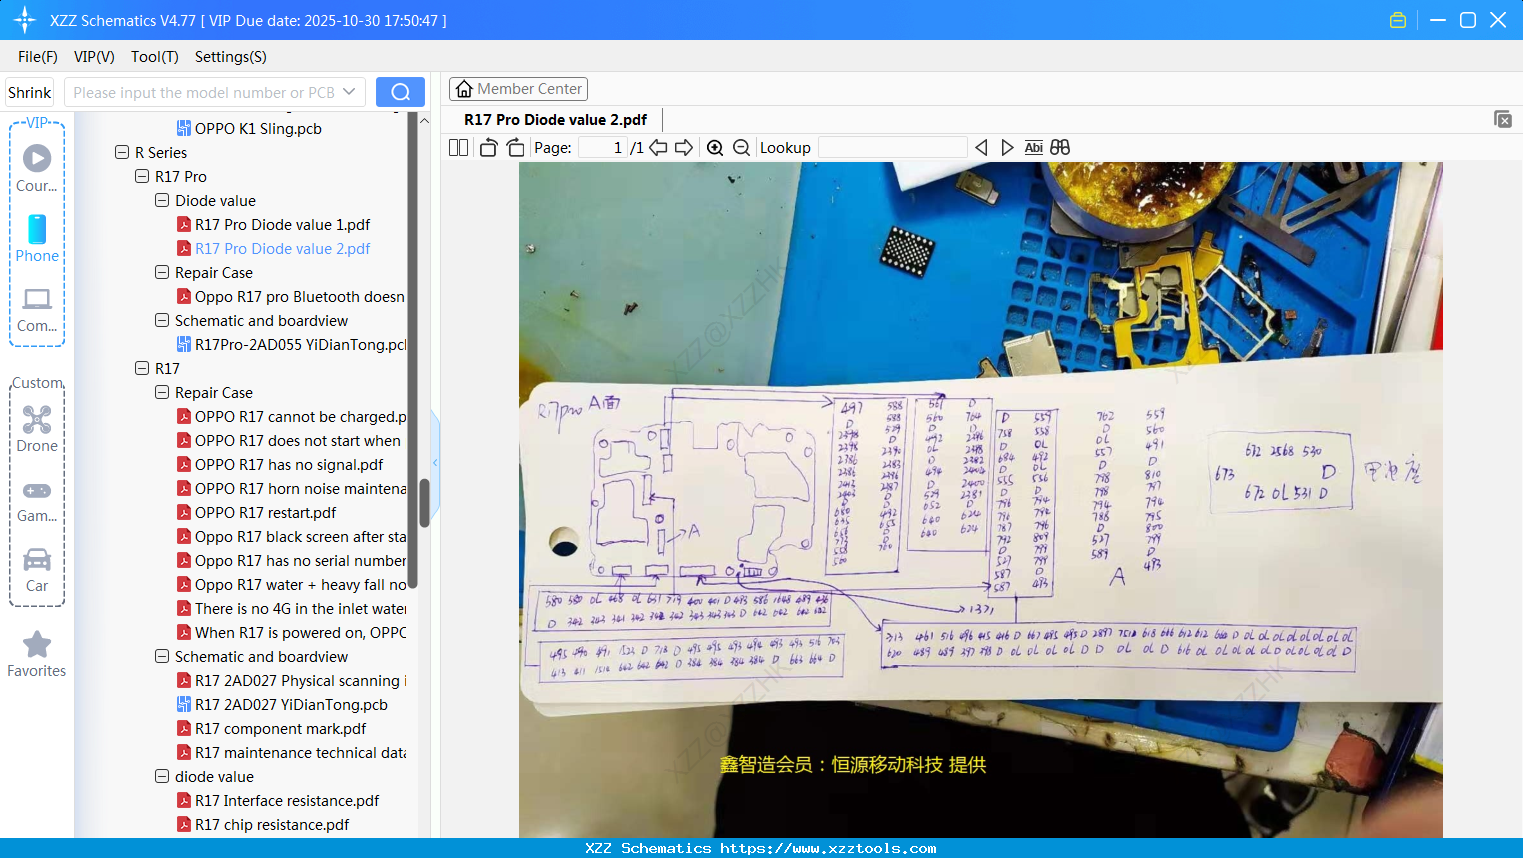This screenshot has height=858, width=1523.
Task: Open the Tool menu
Action: coord(154,57)
